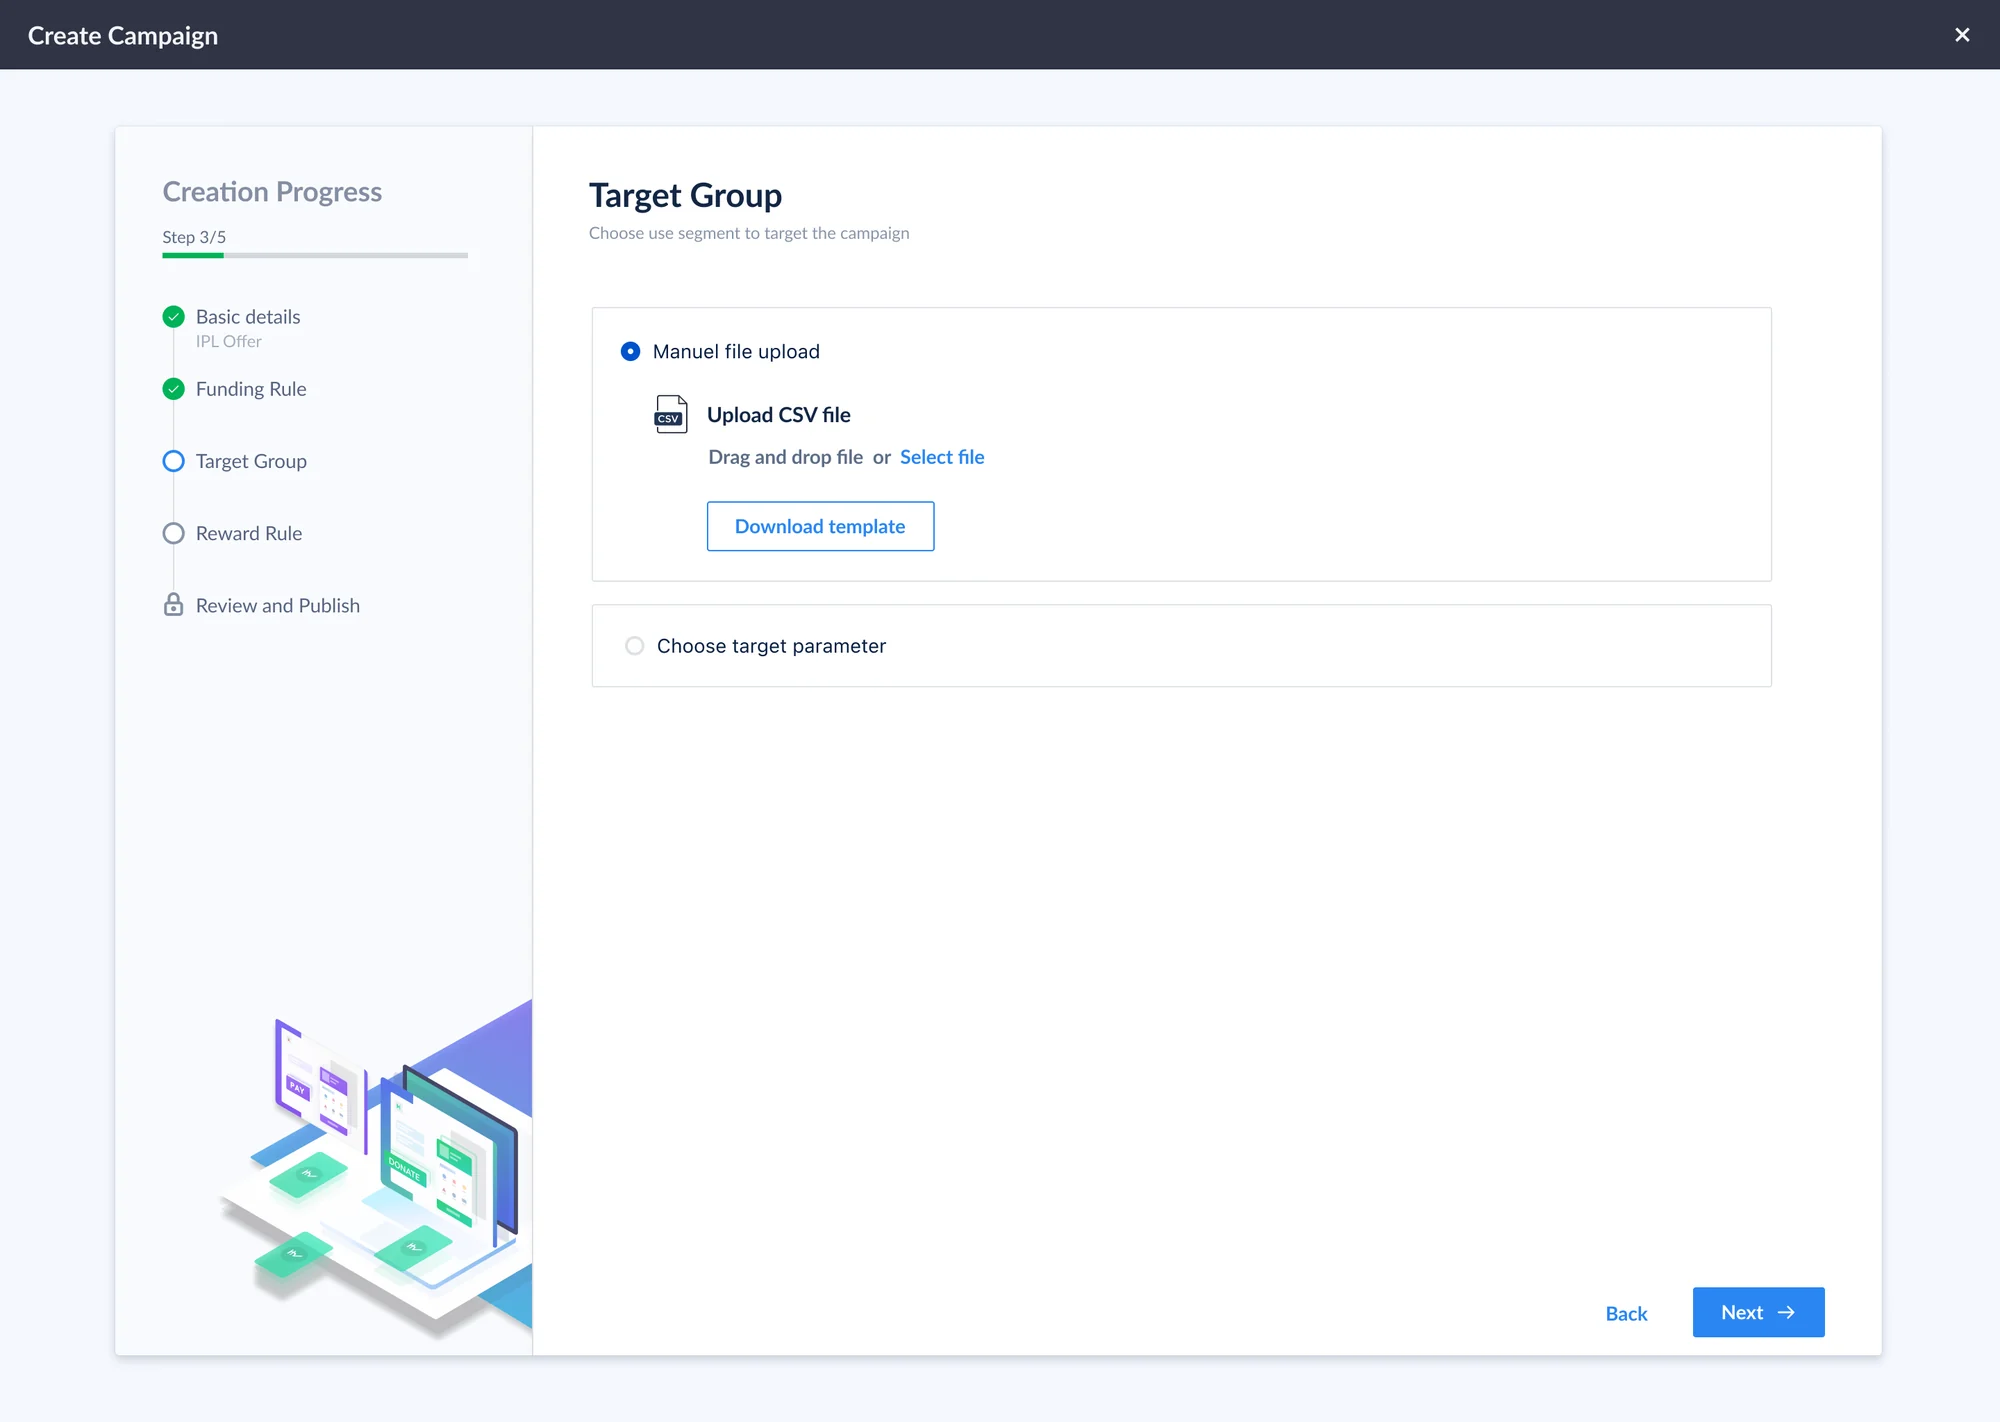Click the Manuel file upload label text
Screen dimensions: 2000x1422
[736, 351]
